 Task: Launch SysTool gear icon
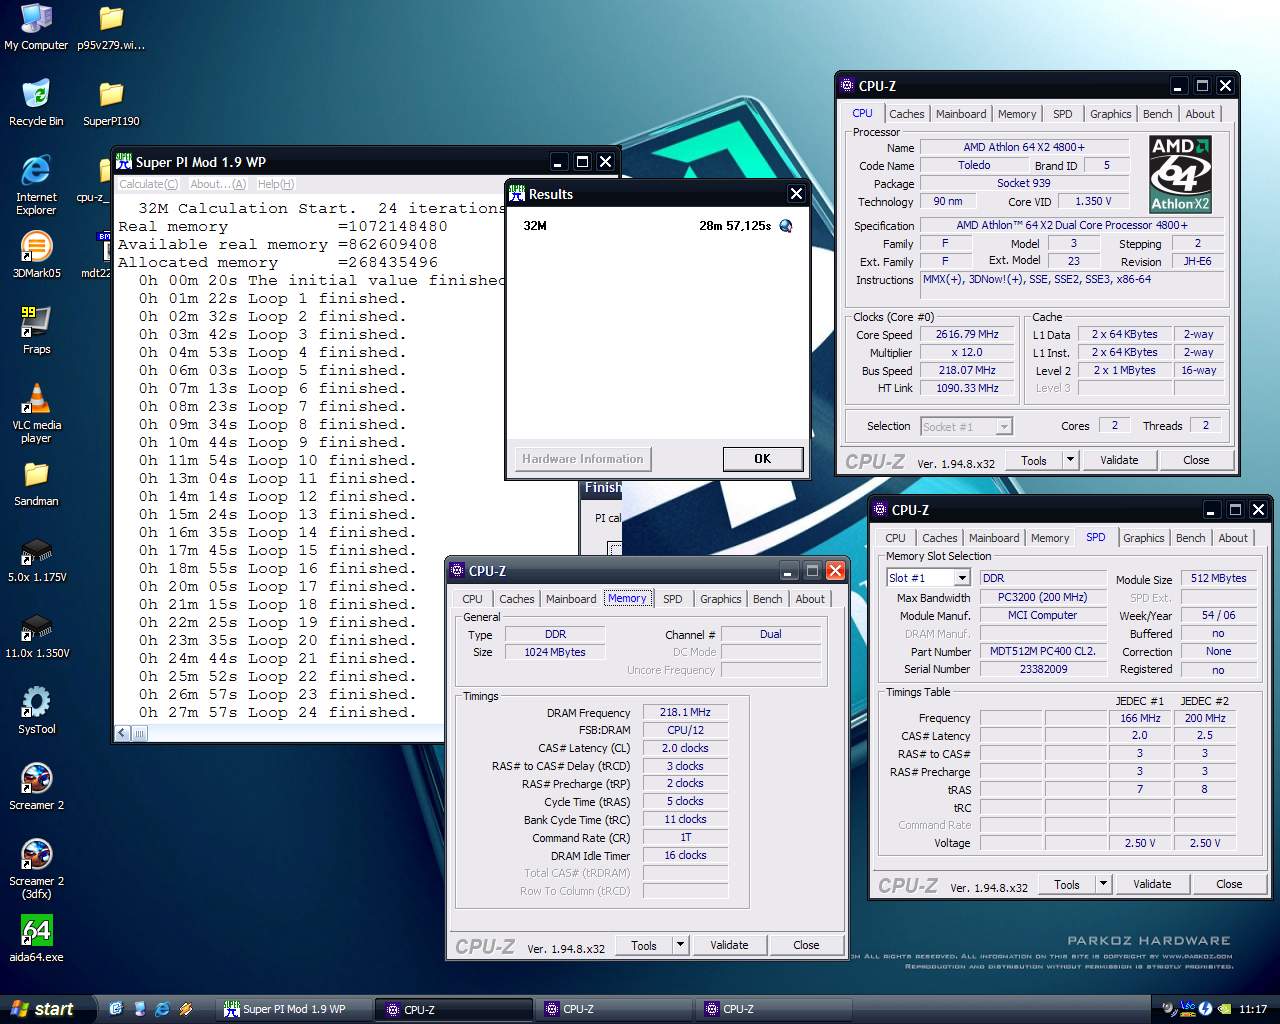pos(36,711)
